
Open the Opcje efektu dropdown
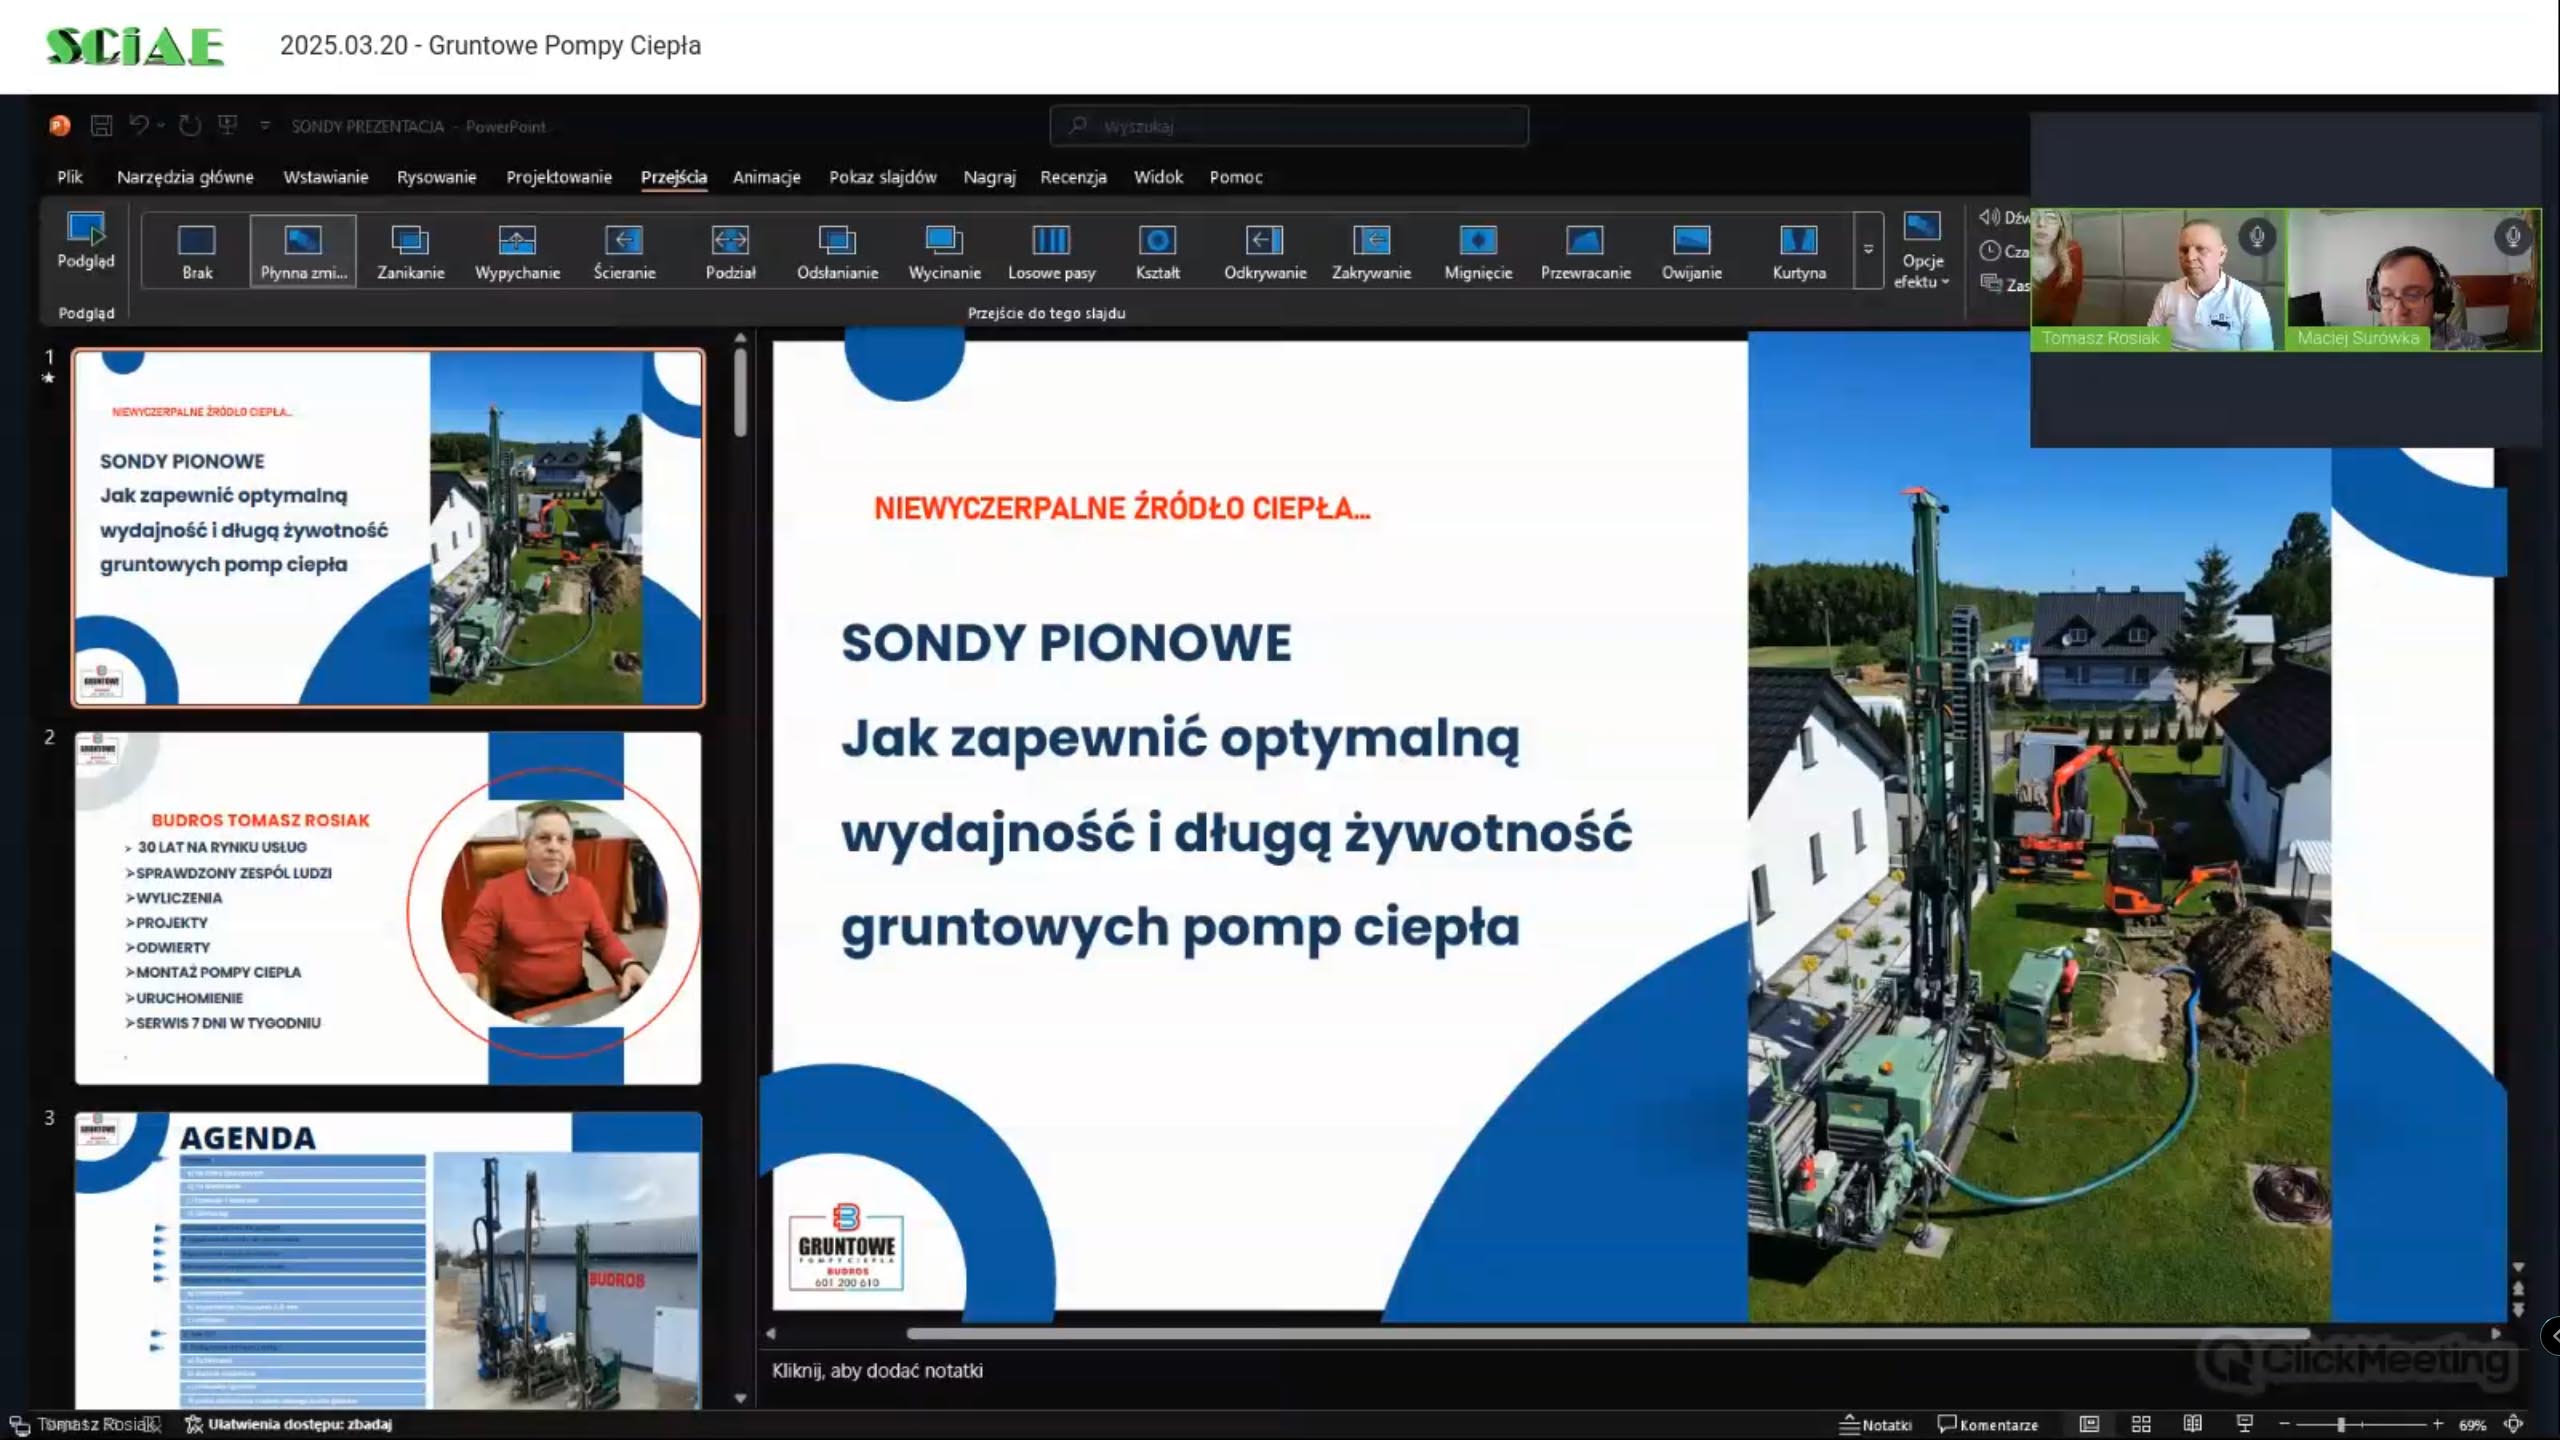point(1922,250)
